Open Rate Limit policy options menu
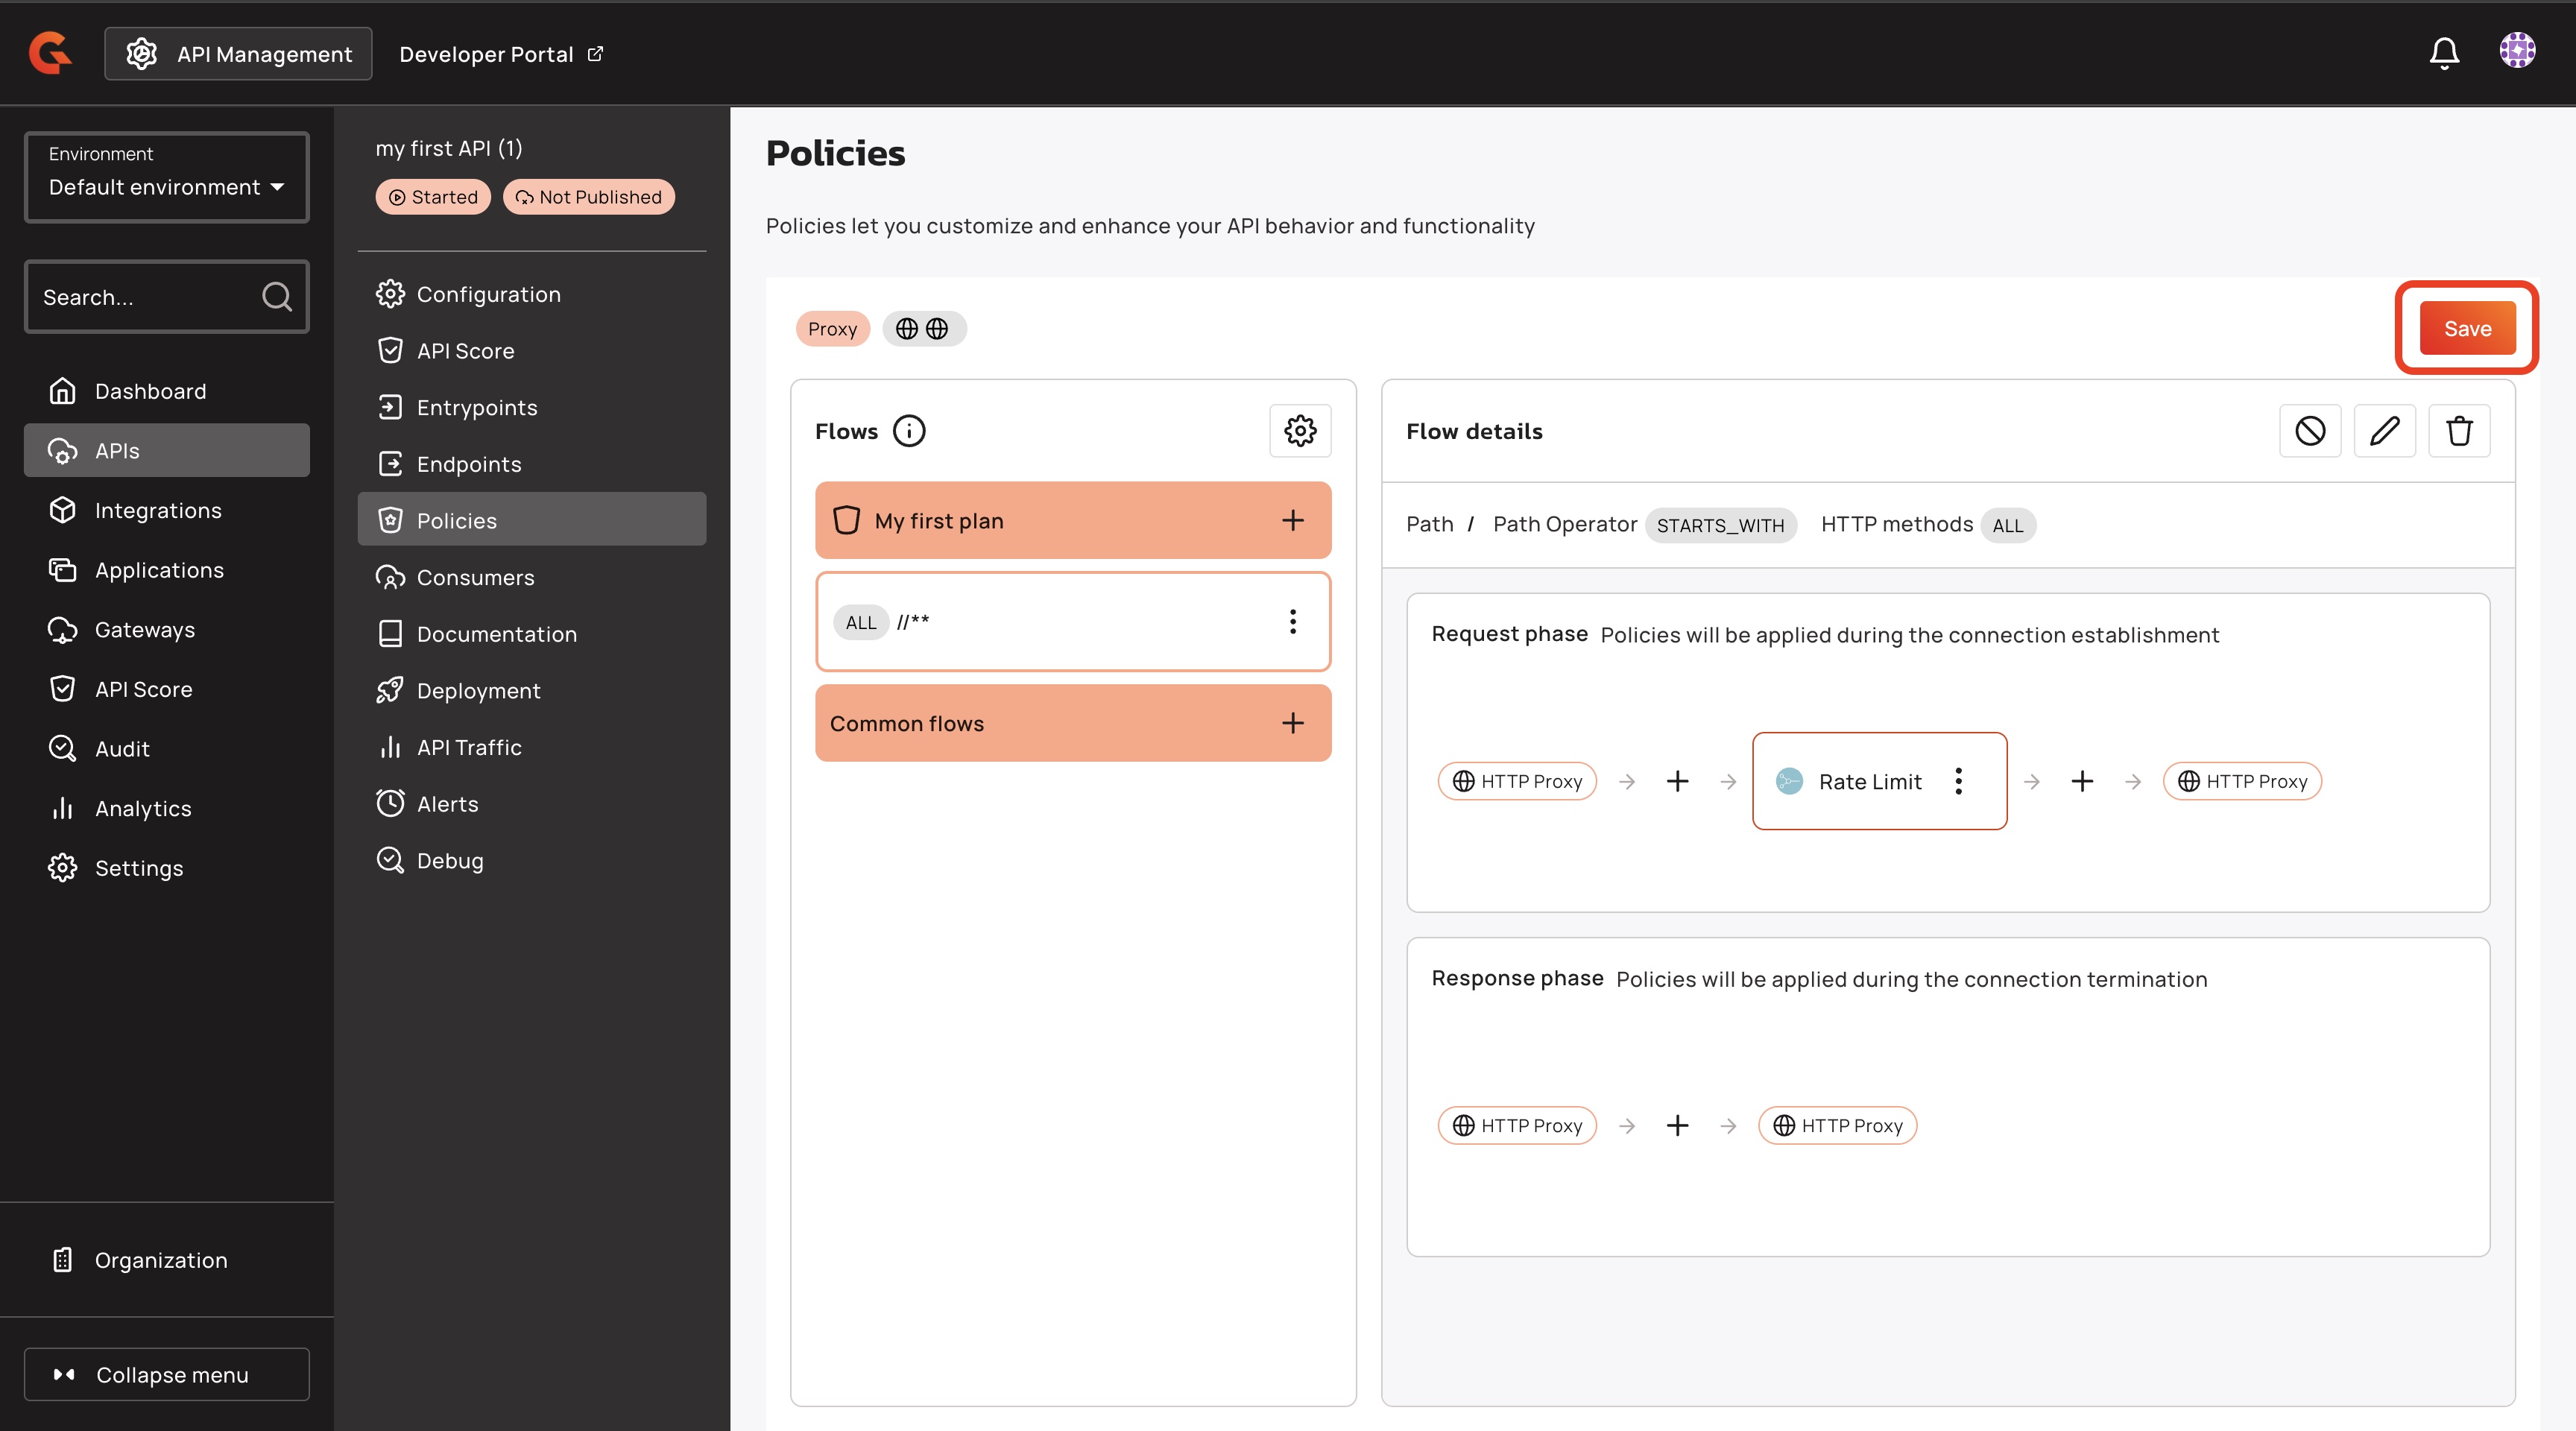Screen dimensions: 2576x1431 pos(1958,781)
